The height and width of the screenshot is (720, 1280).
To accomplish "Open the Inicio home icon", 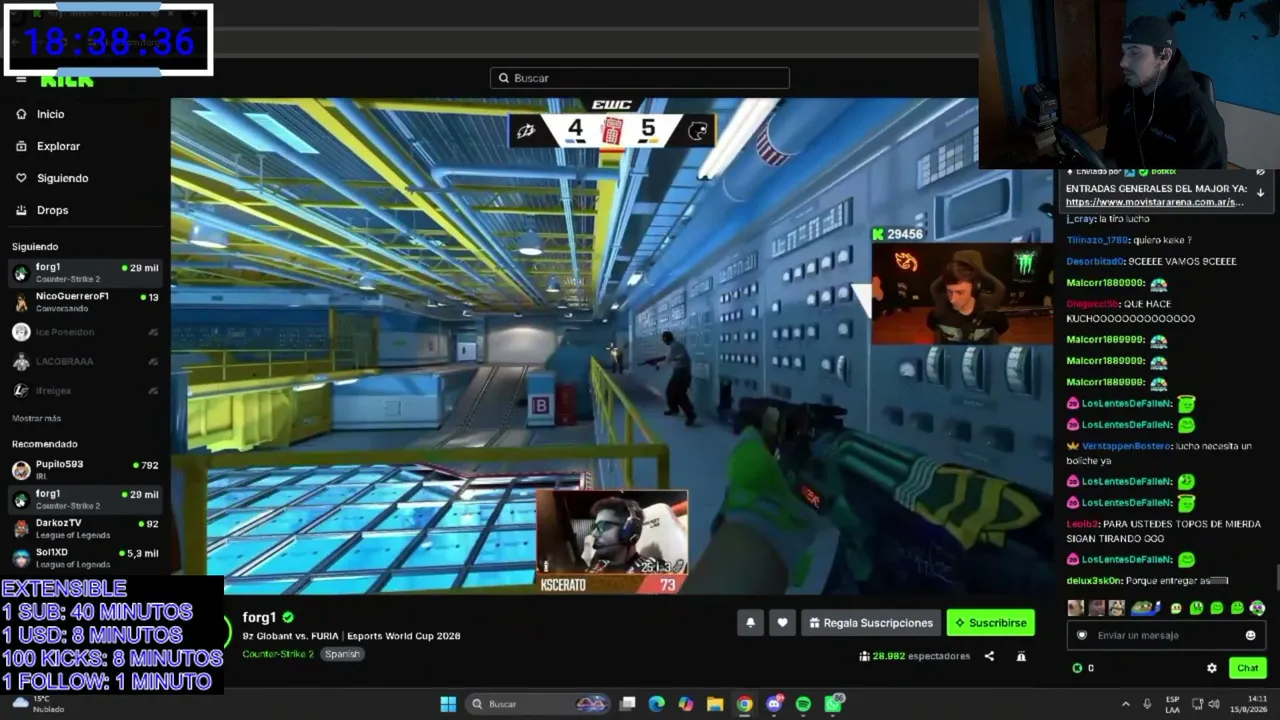I will [x=21, y=114].
